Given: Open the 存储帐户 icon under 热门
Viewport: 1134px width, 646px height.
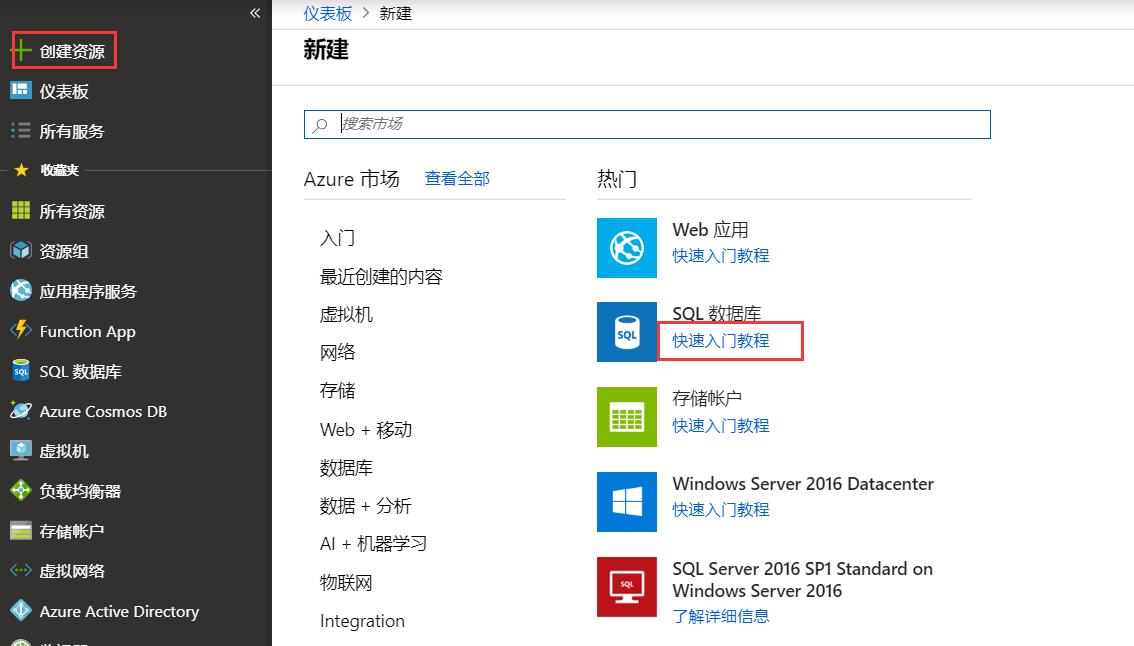Looking at the screenshot, I should [626, 417].
